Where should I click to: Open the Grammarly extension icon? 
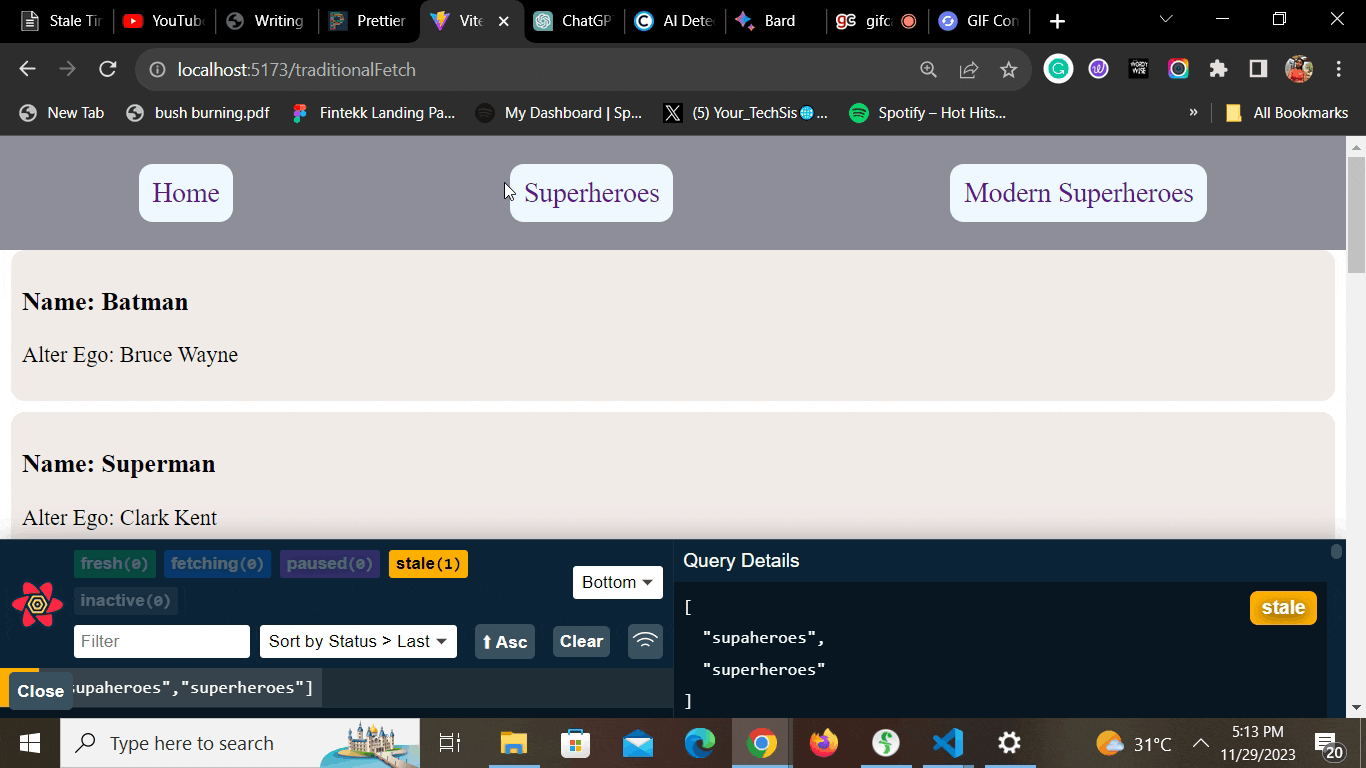[x=1058, y=69]
